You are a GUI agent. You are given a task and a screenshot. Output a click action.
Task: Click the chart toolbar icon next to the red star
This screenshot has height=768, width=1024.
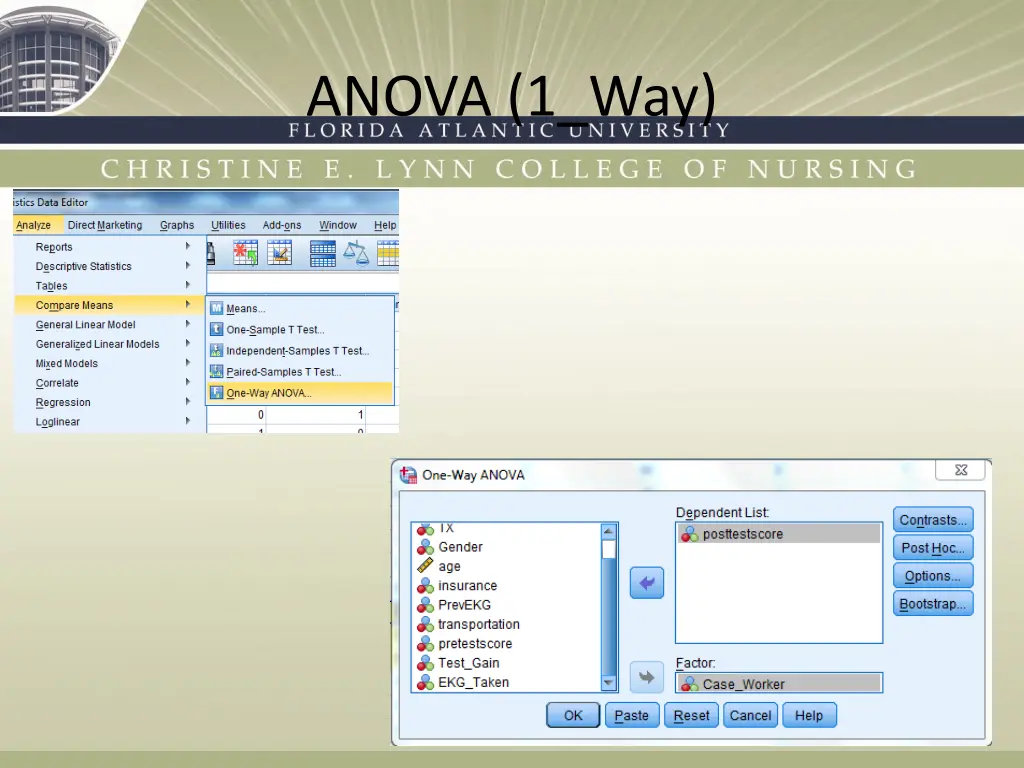pos(280,253)
